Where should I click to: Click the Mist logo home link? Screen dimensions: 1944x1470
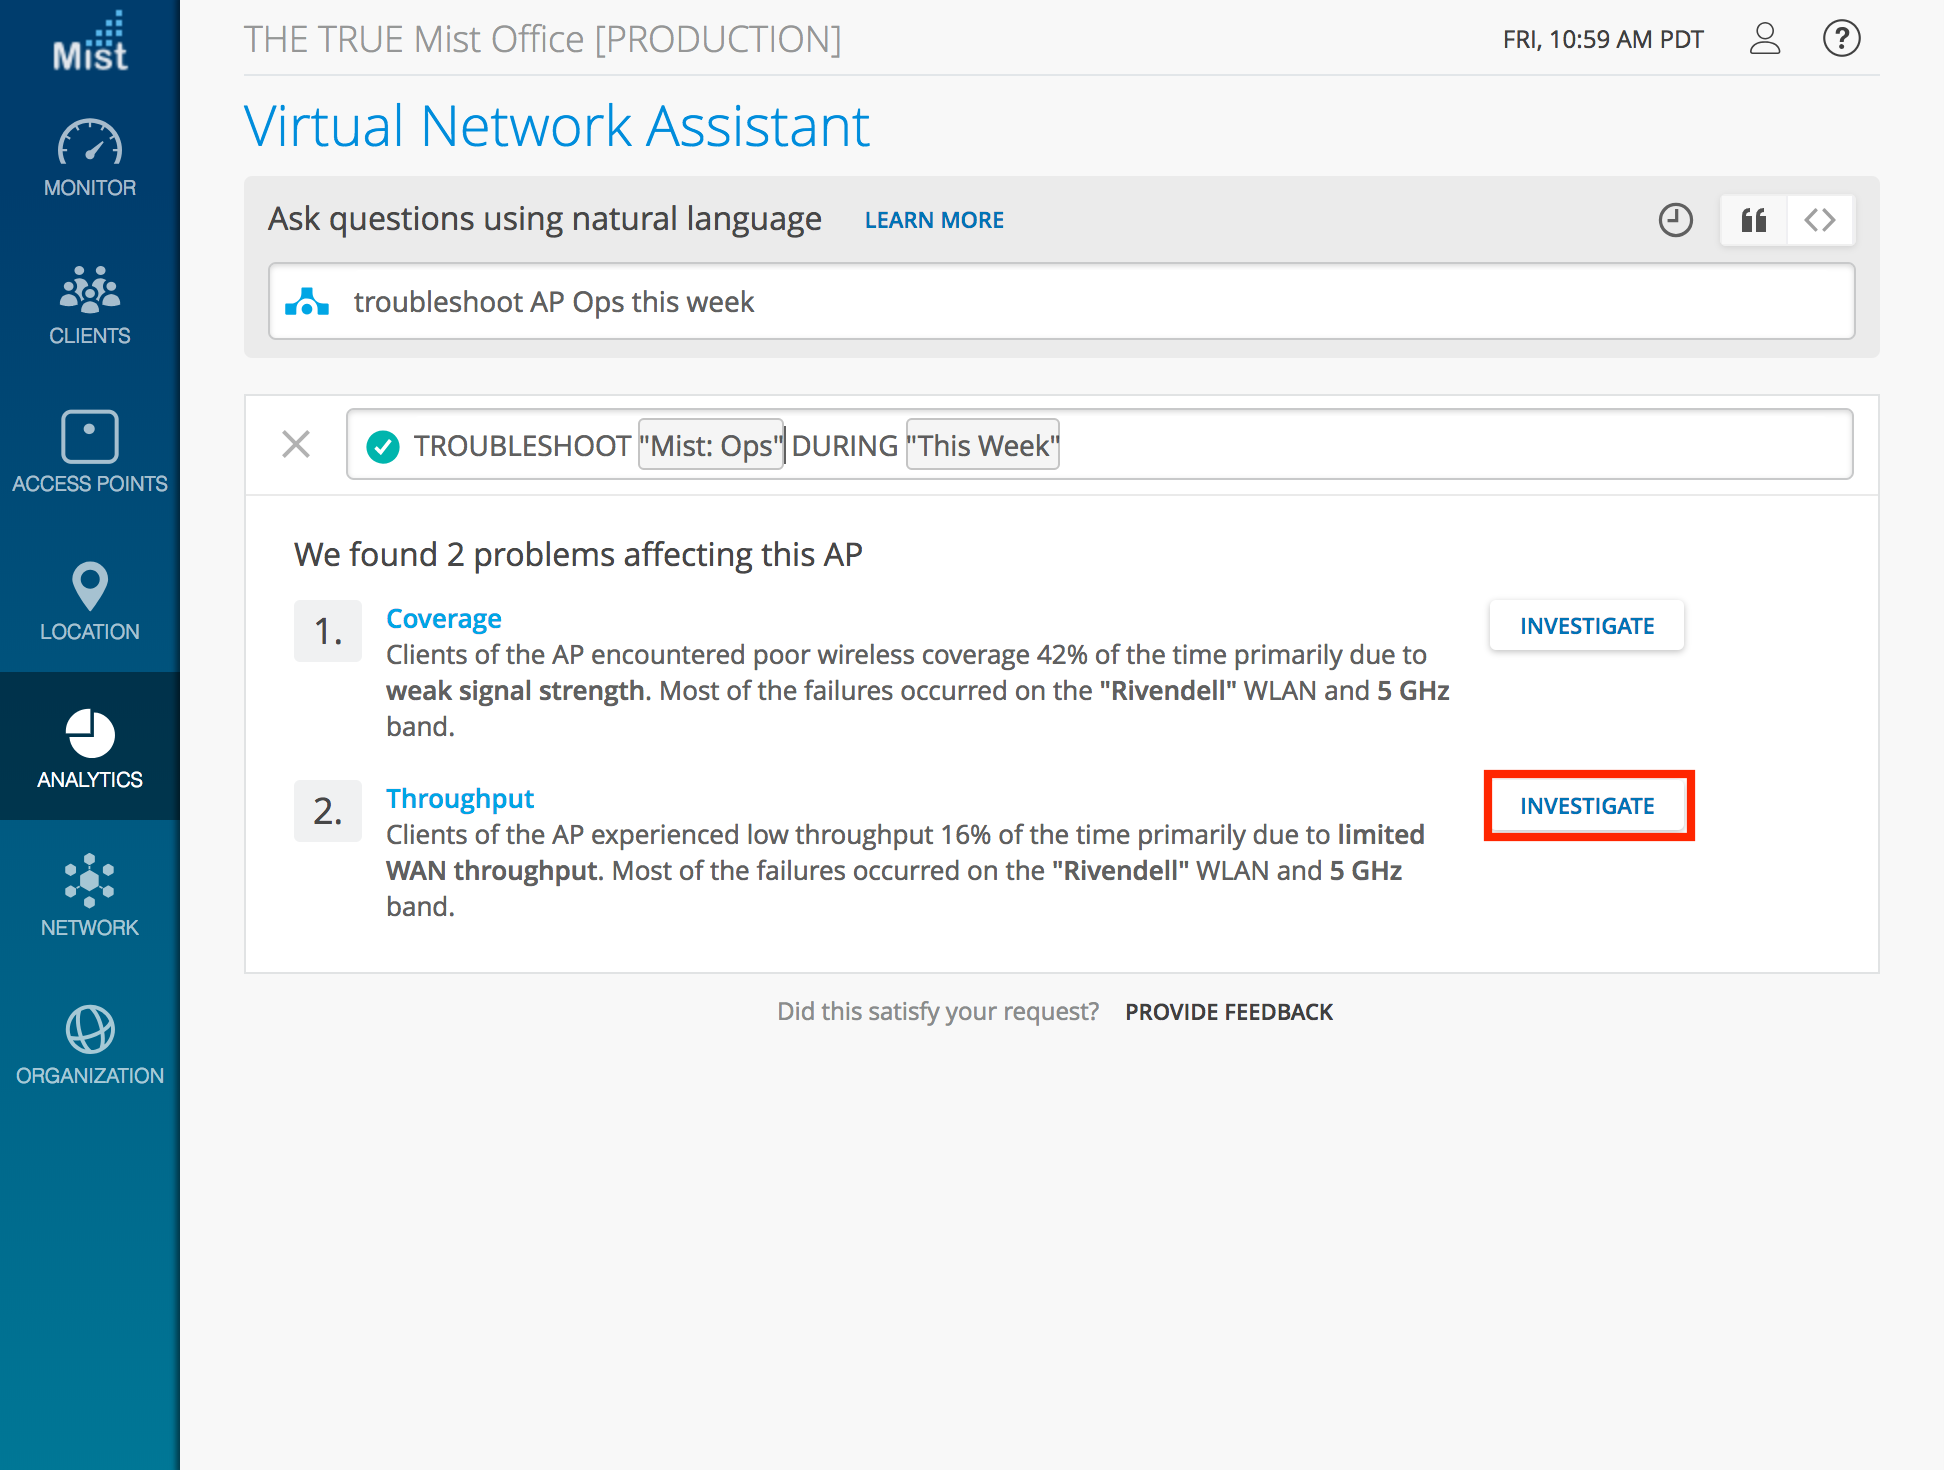click(90, 44)
